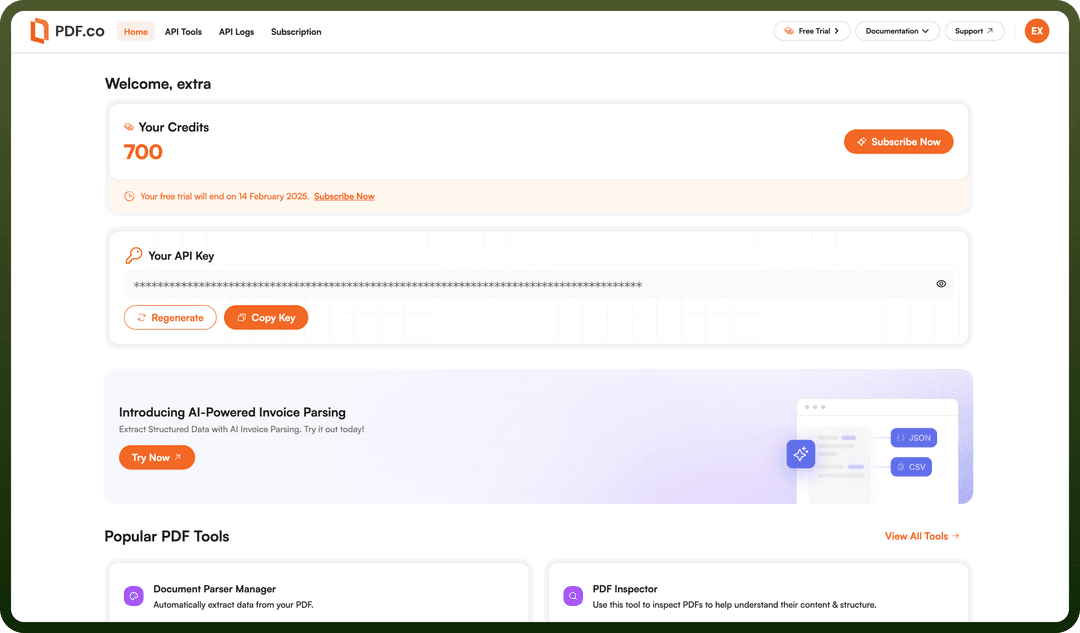Click the key icon beside Your API Key
The image size is (1080, 633).
click(134, 256)
